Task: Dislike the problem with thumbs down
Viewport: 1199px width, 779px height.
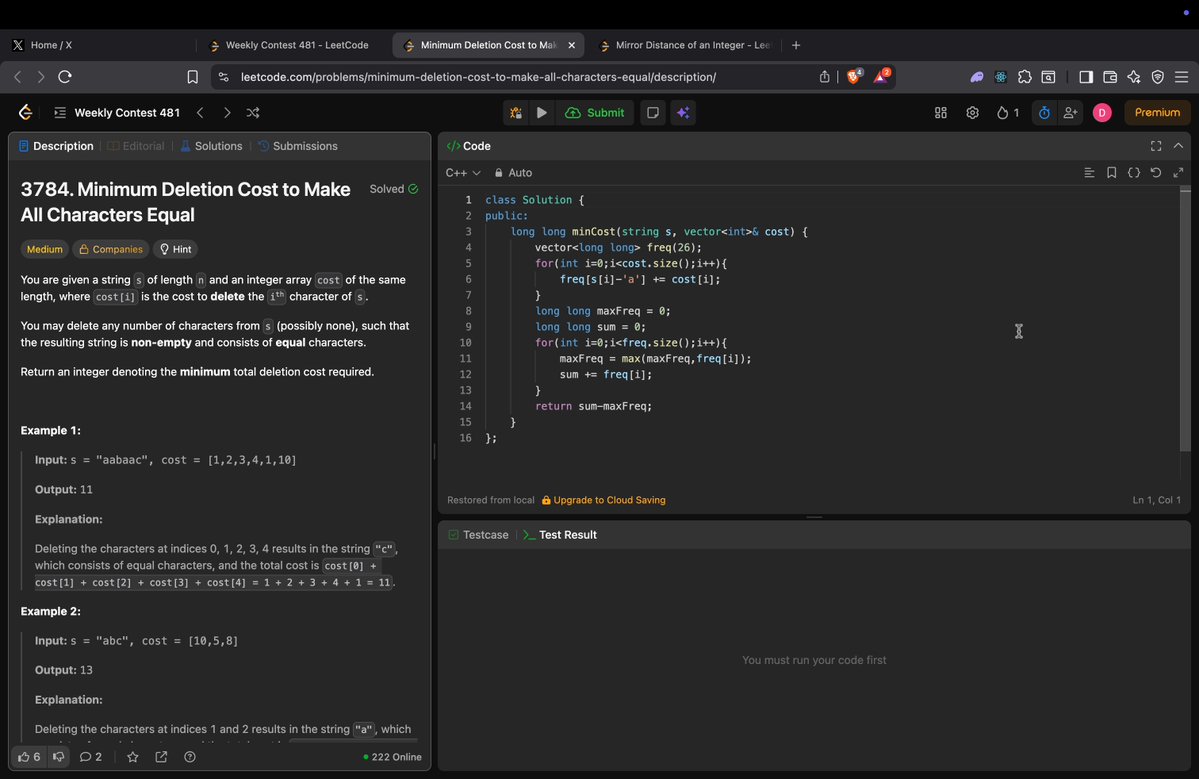Action: pyautogui.click(x=58, y=757)
